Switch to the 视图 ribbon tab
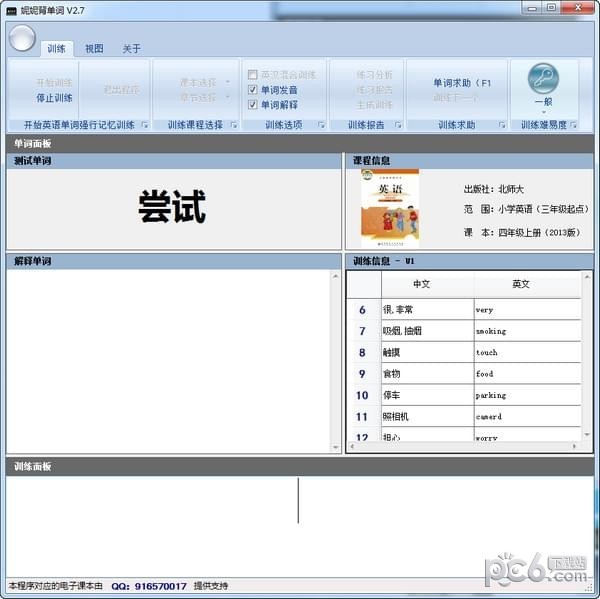The height and width of the screenshot is (599, 600). tap(94, 49)
